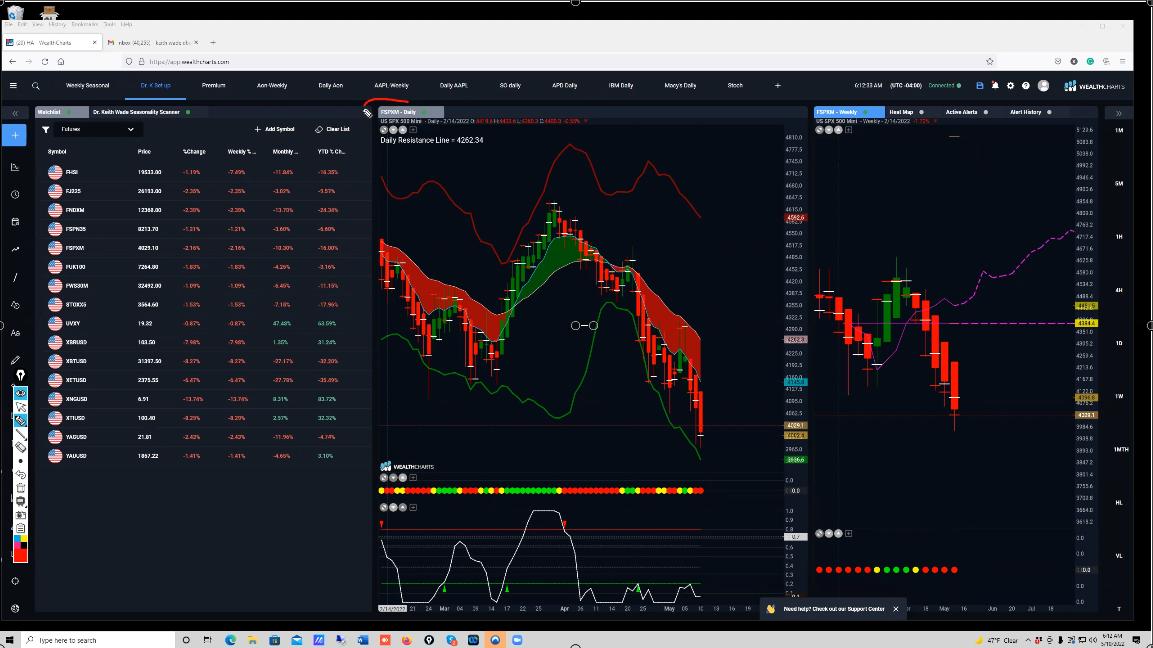Select the 1H timeframe button
This screenshot has height=648, width=1153.
point(1119,237)
